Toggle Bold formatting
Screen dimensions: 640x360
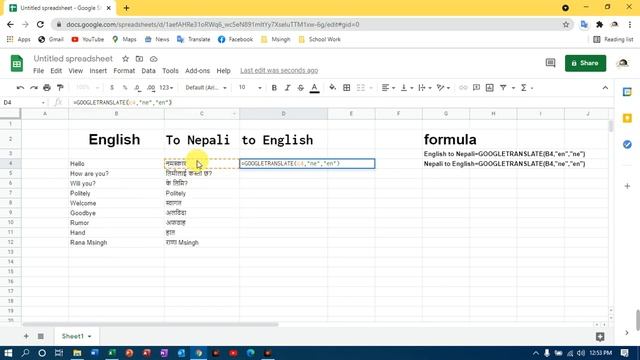(x=274, y=88)
